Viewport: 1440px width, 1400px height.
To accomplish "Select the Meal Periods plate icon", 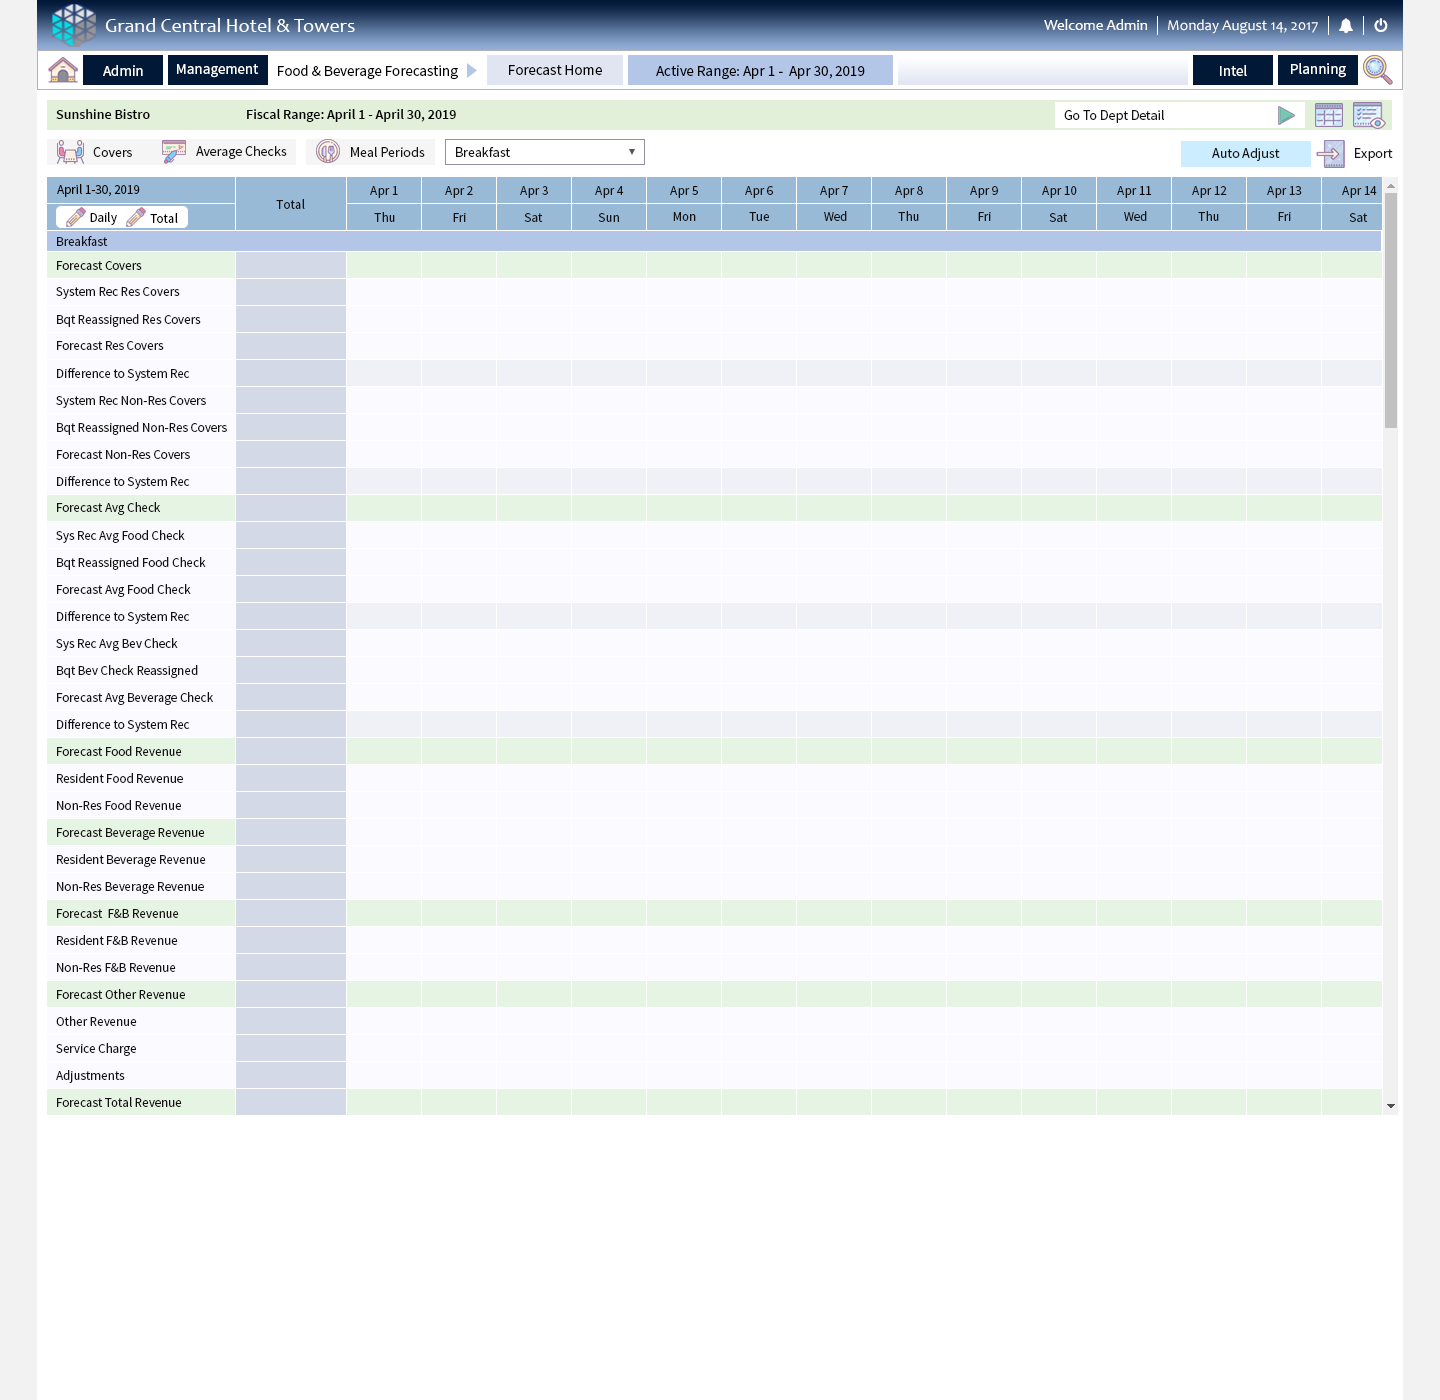I will (x=328, y=152).
